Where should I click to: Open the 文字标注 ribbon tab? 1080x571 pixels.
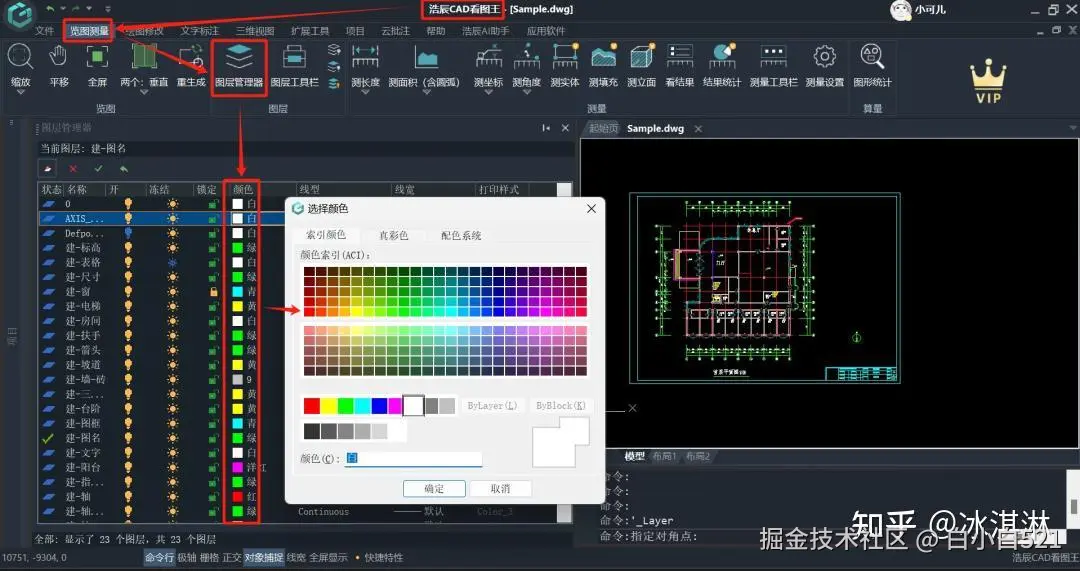199,31
